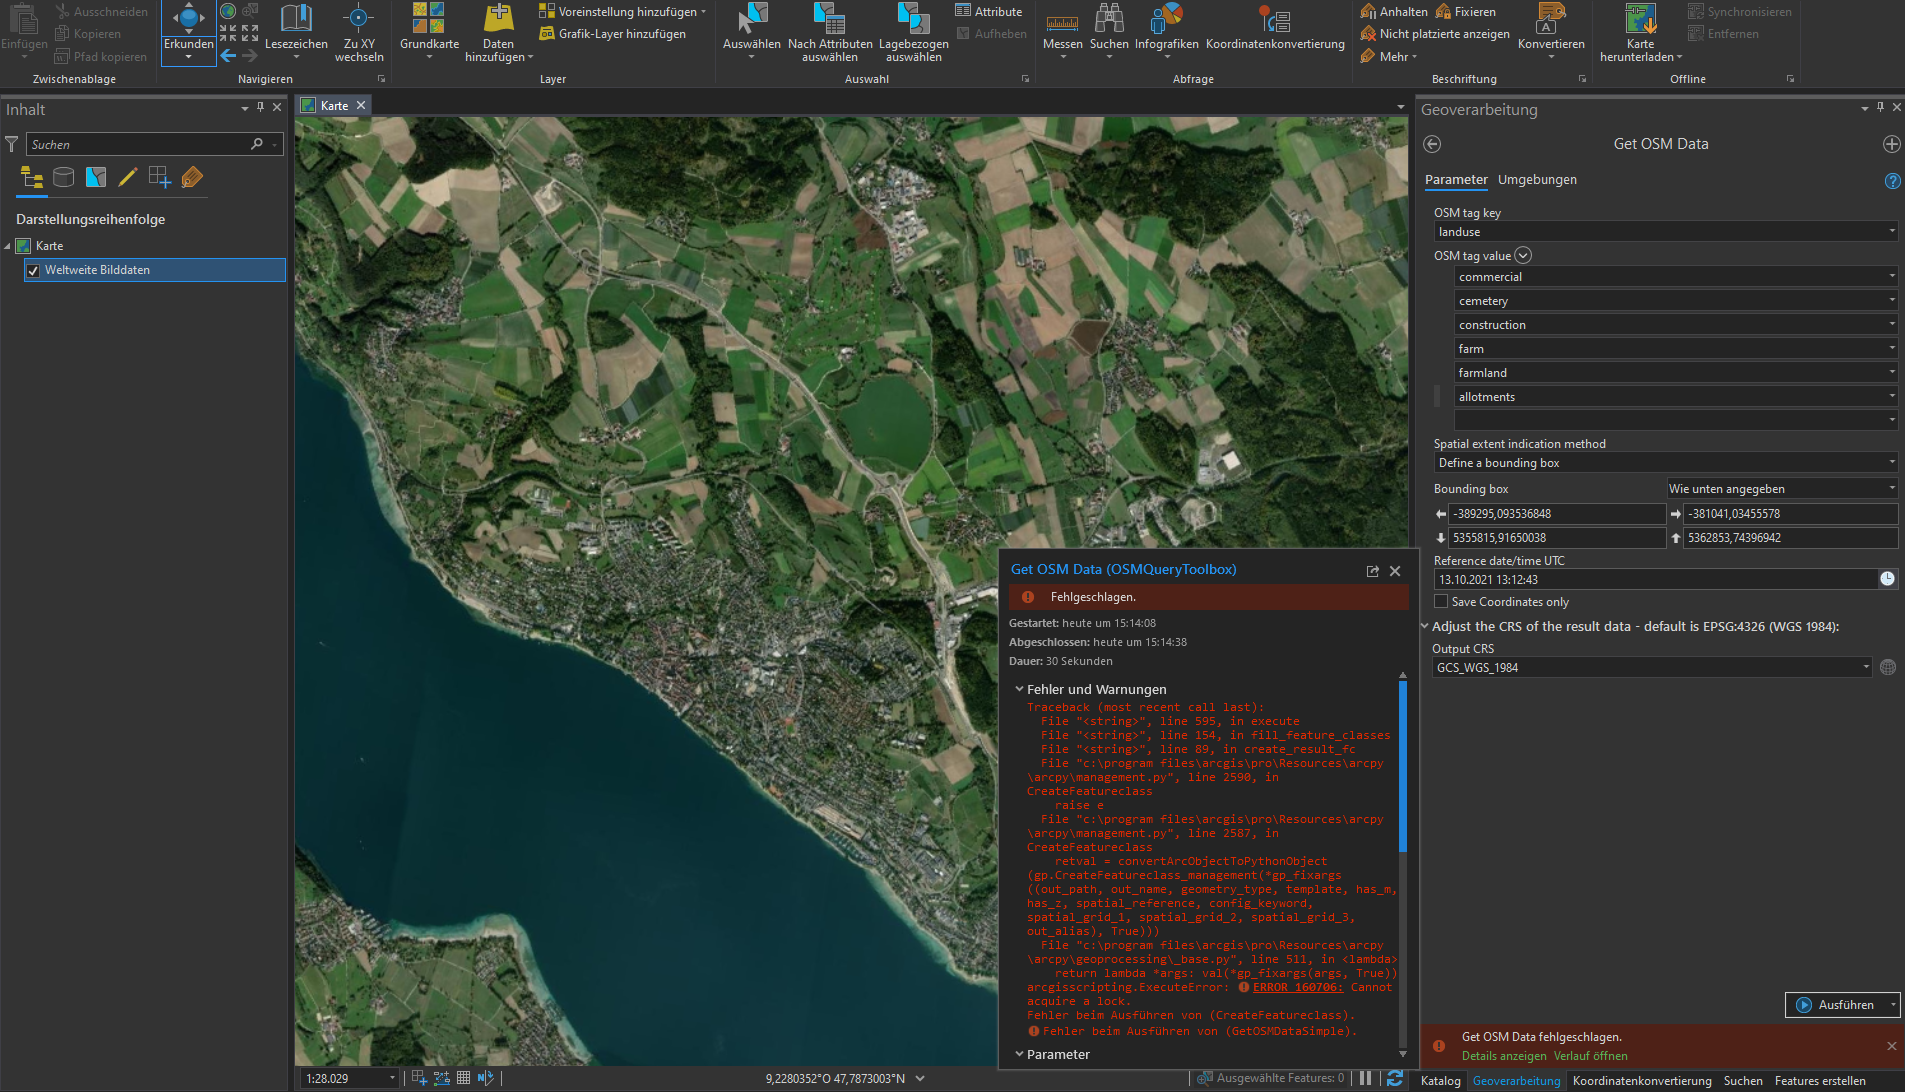Open the ERROR 160706 link
Screen dimensions: 1905x1092
(x=1297, y=987)
